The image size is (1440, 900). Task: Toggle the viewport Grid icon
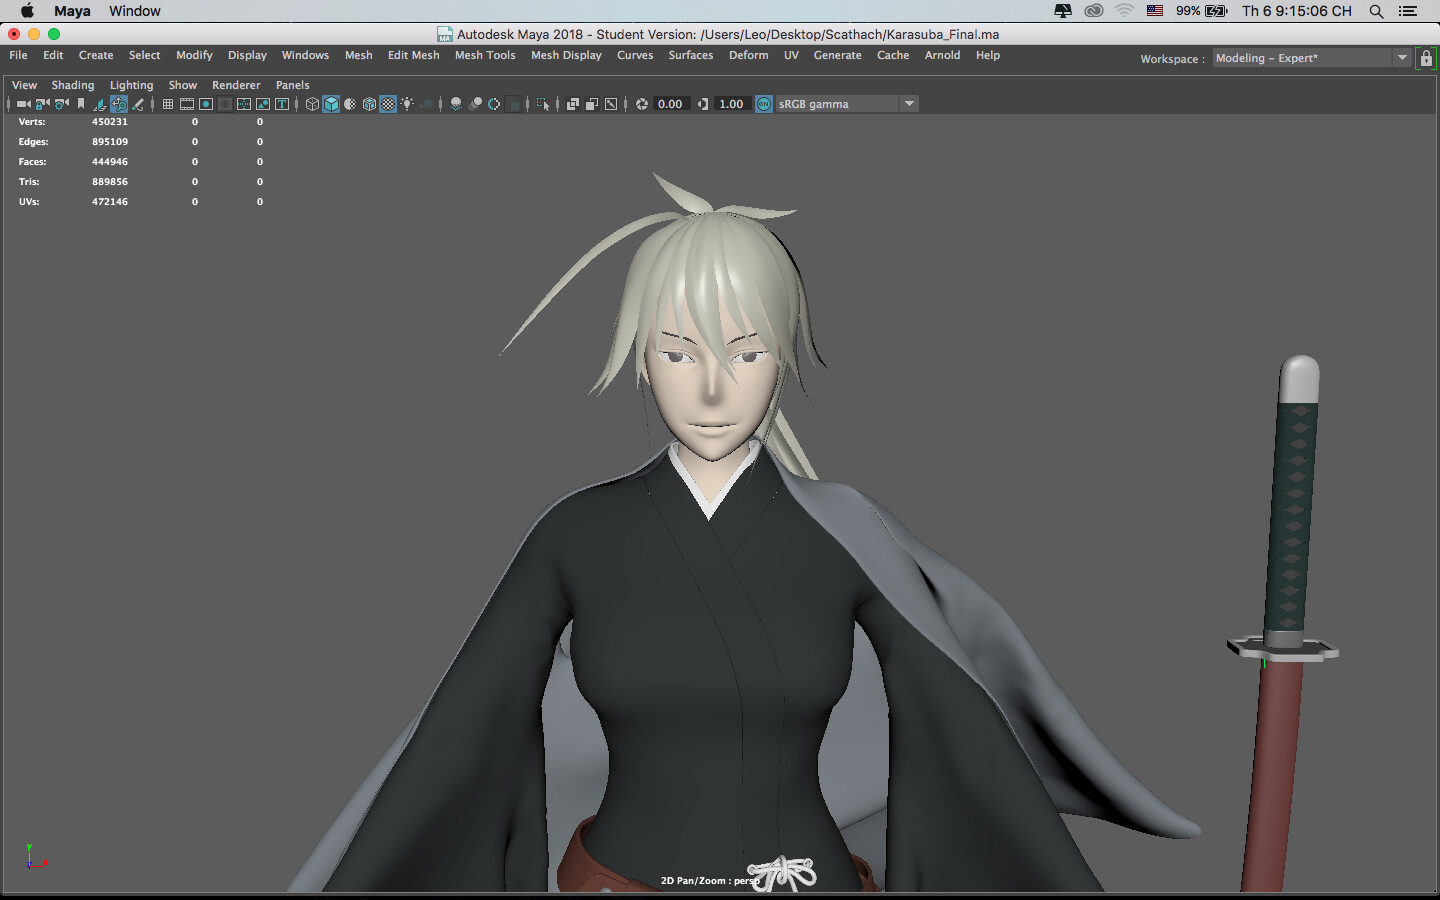click(x=168, y=104)
